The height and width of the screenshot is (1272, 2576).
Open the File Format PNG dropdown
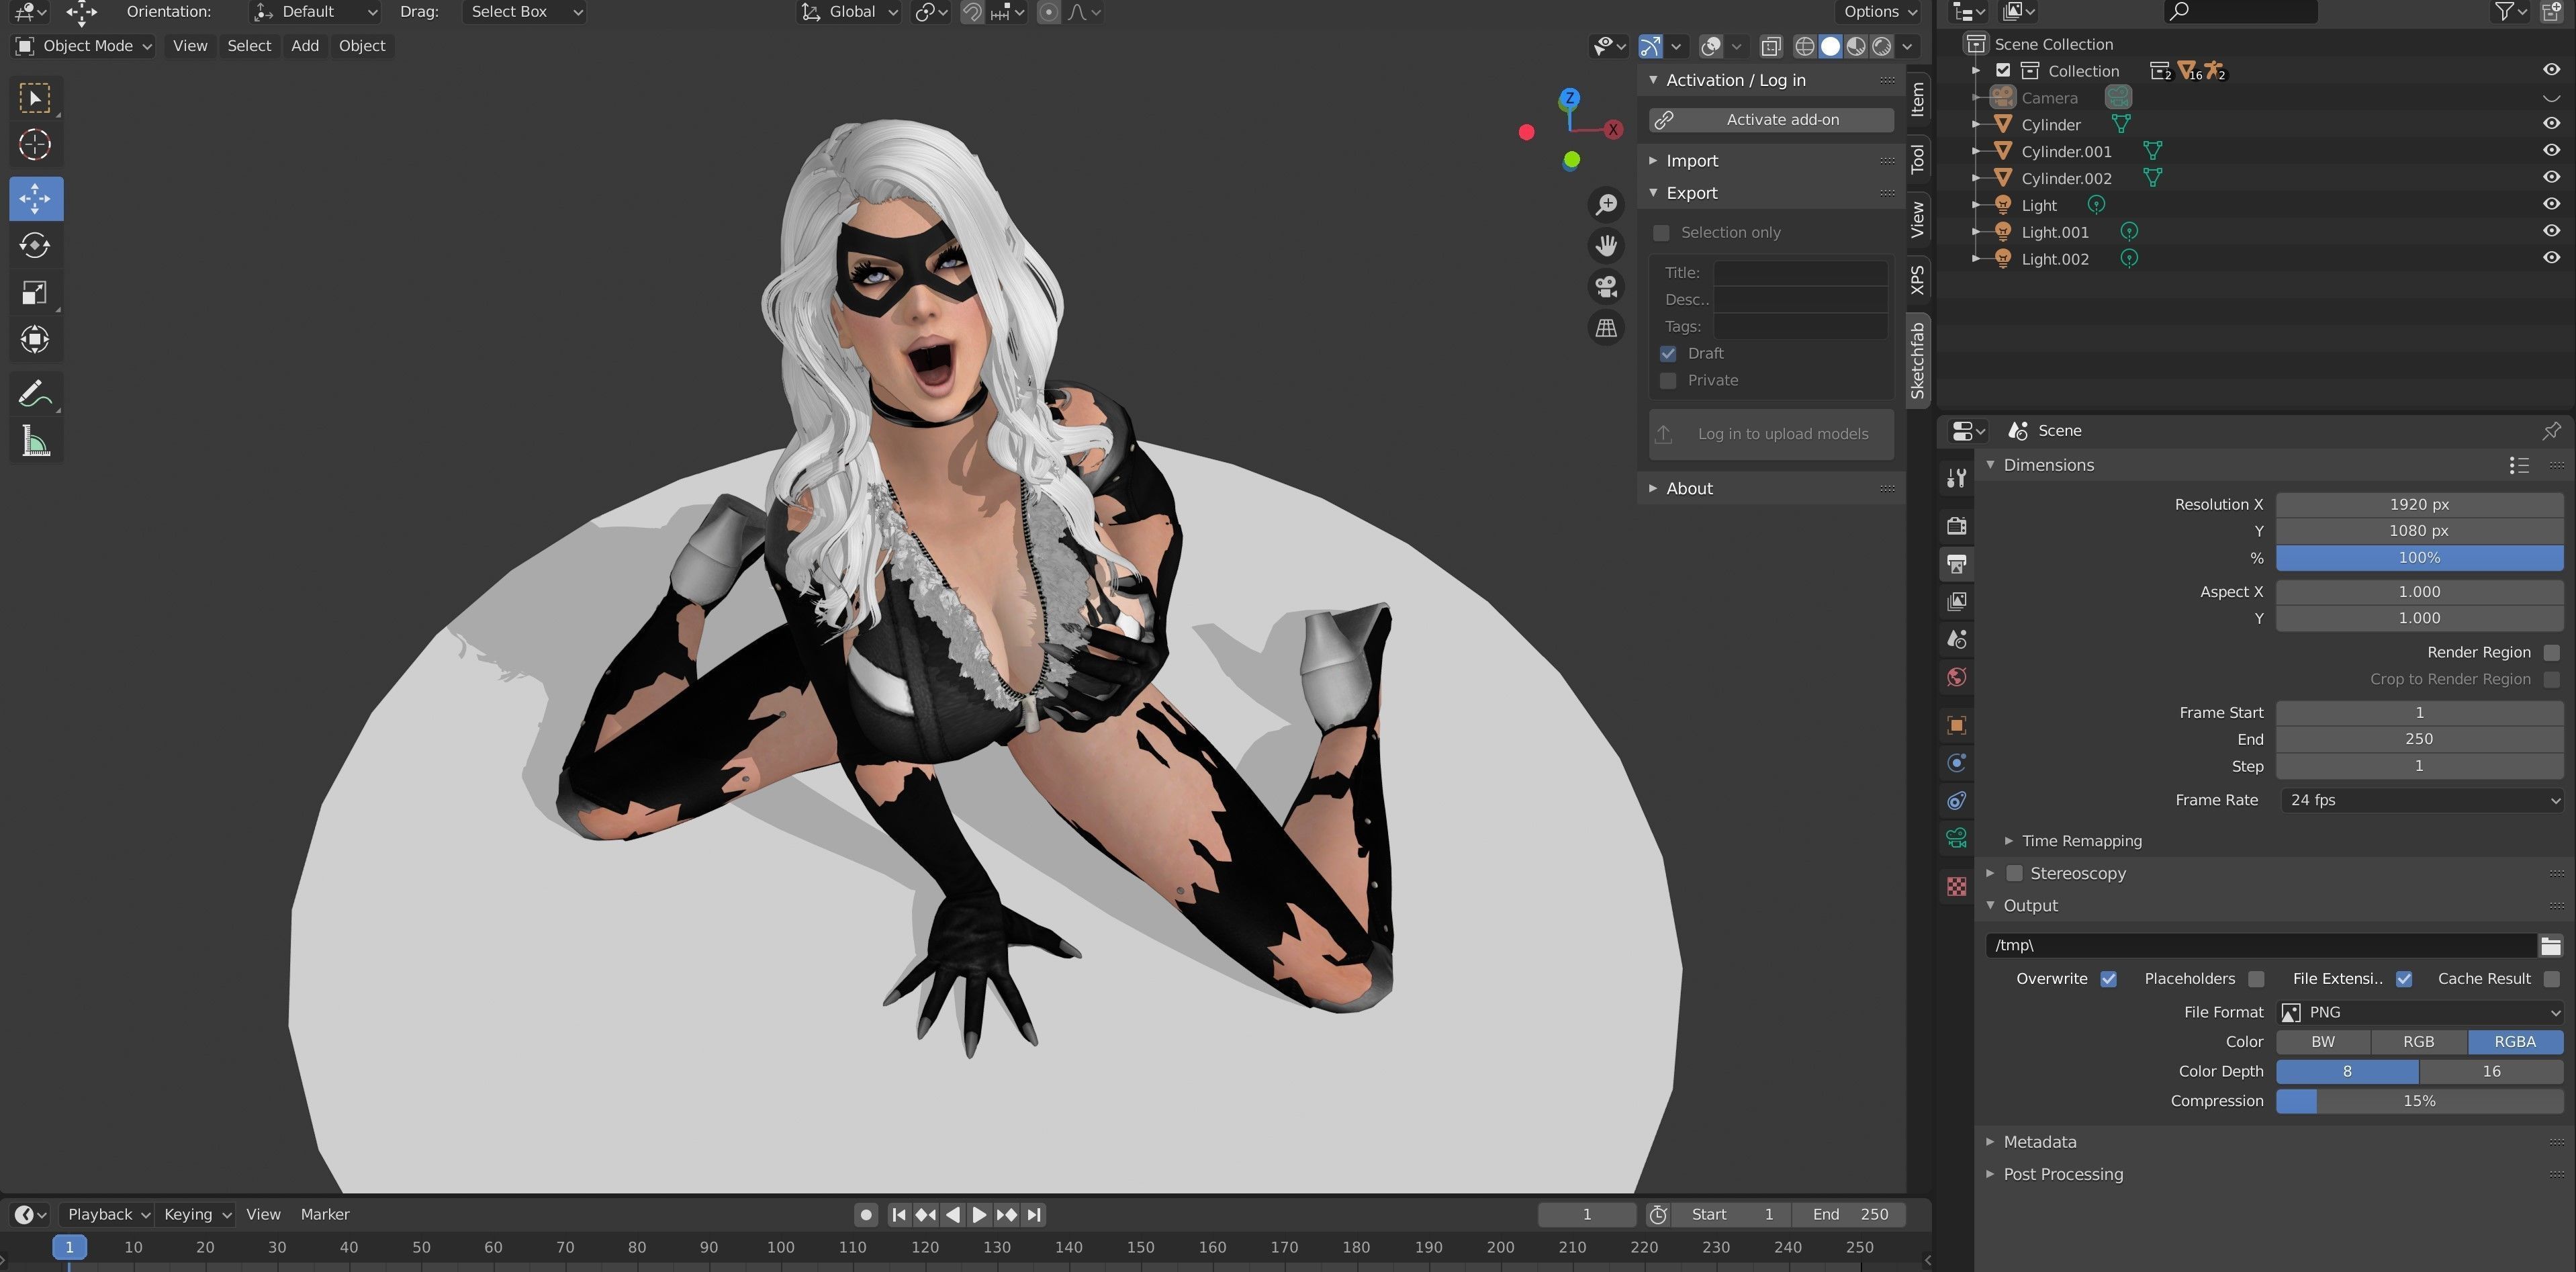(2419, 1013)
